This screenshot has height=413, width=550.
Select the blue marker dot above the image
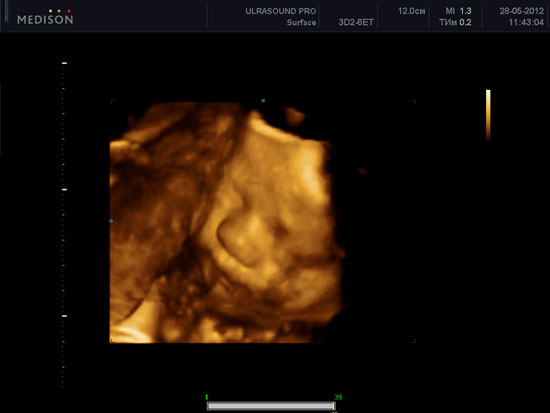[263, 101]
